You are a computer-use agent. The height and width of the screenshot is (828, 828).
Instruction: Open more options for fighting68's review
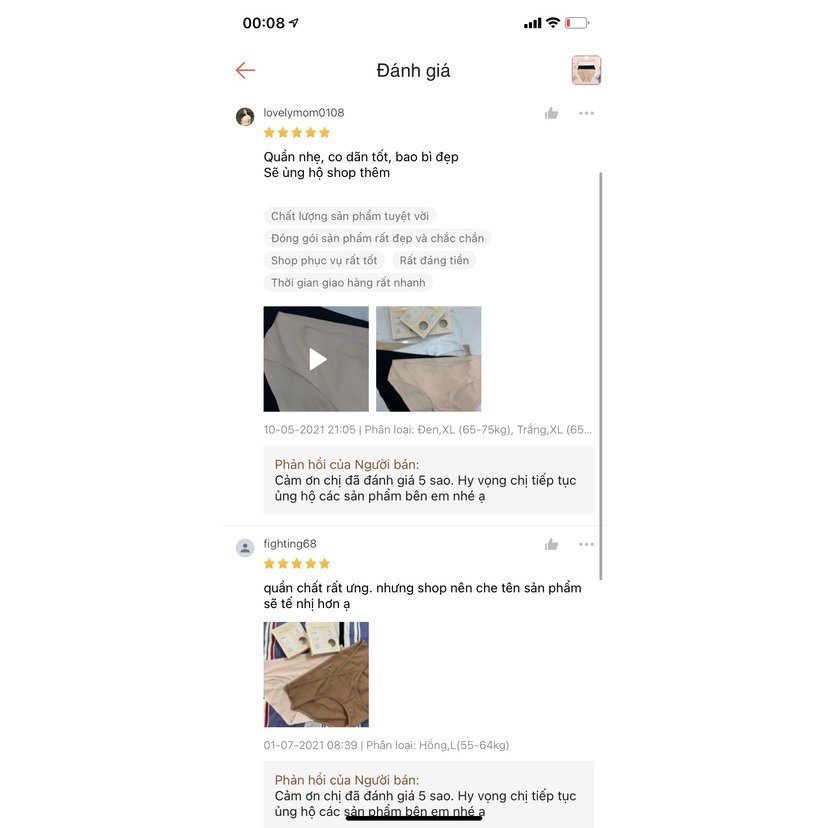tap(586, 544)
